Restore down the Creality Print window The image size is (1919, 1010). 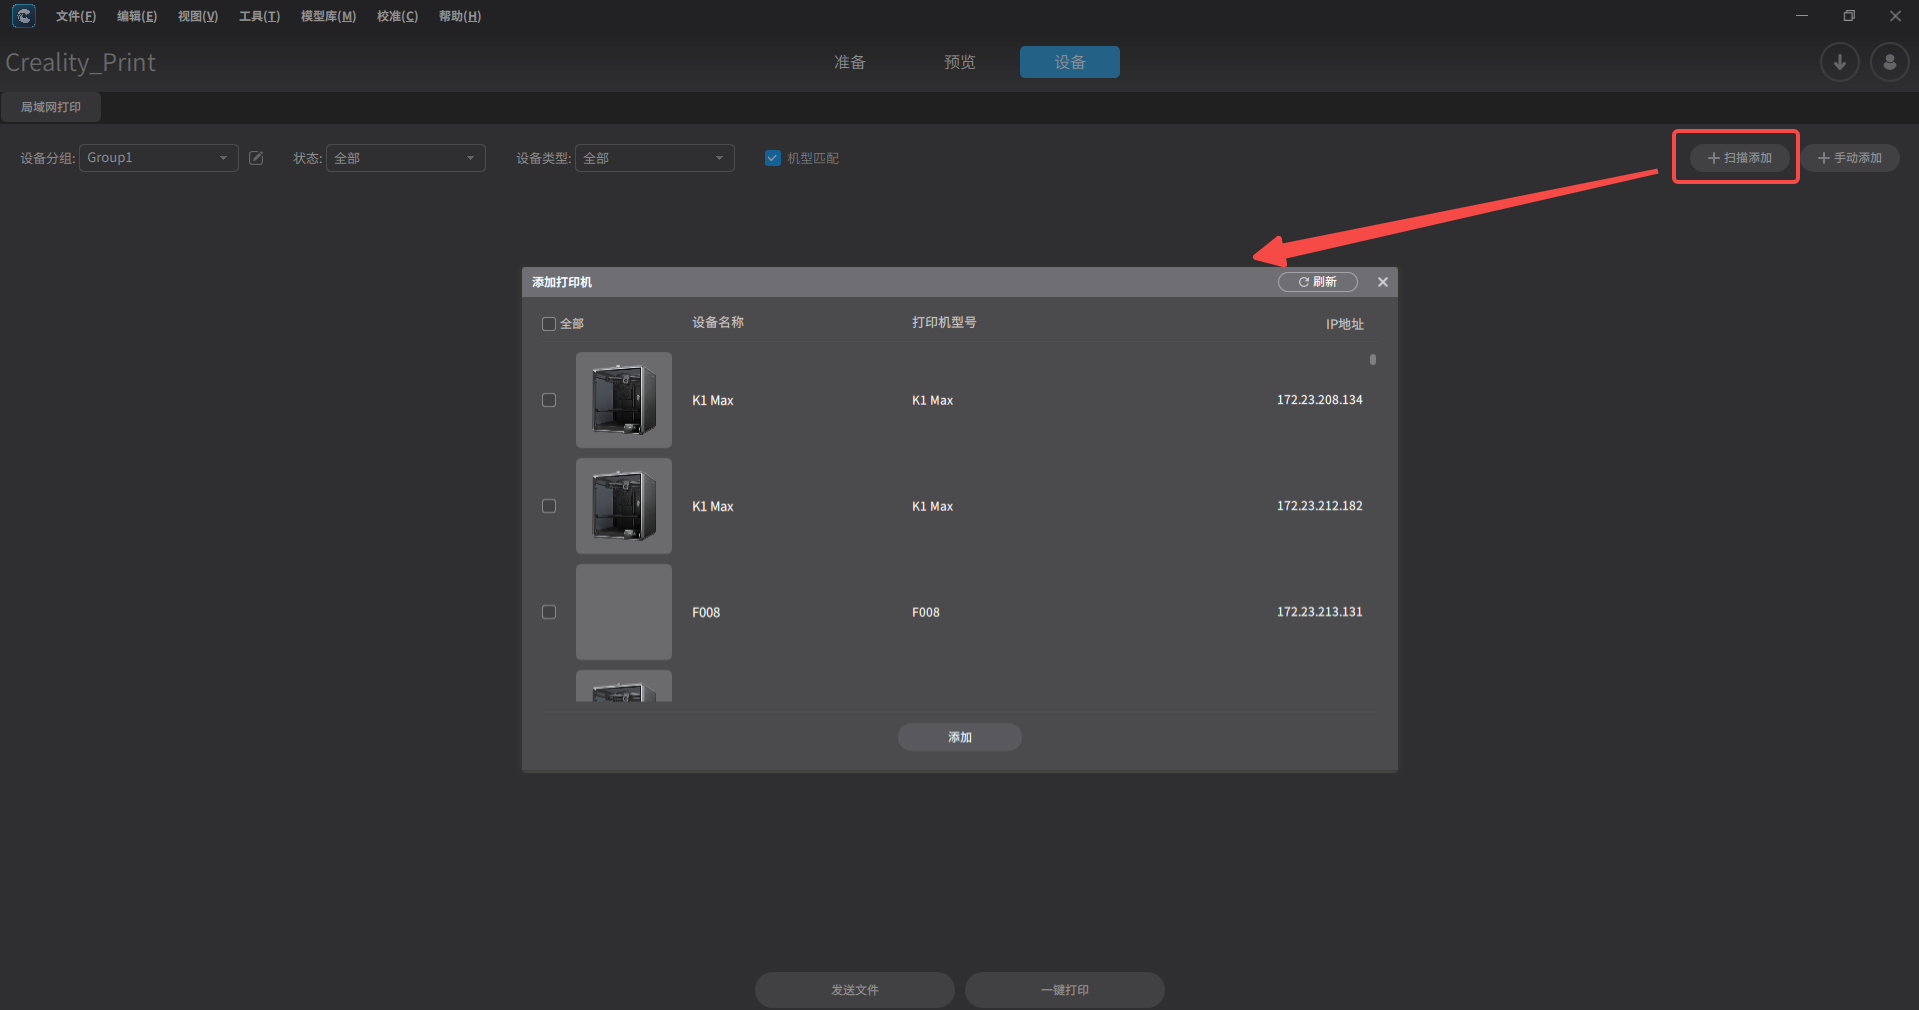(1849, 16)
